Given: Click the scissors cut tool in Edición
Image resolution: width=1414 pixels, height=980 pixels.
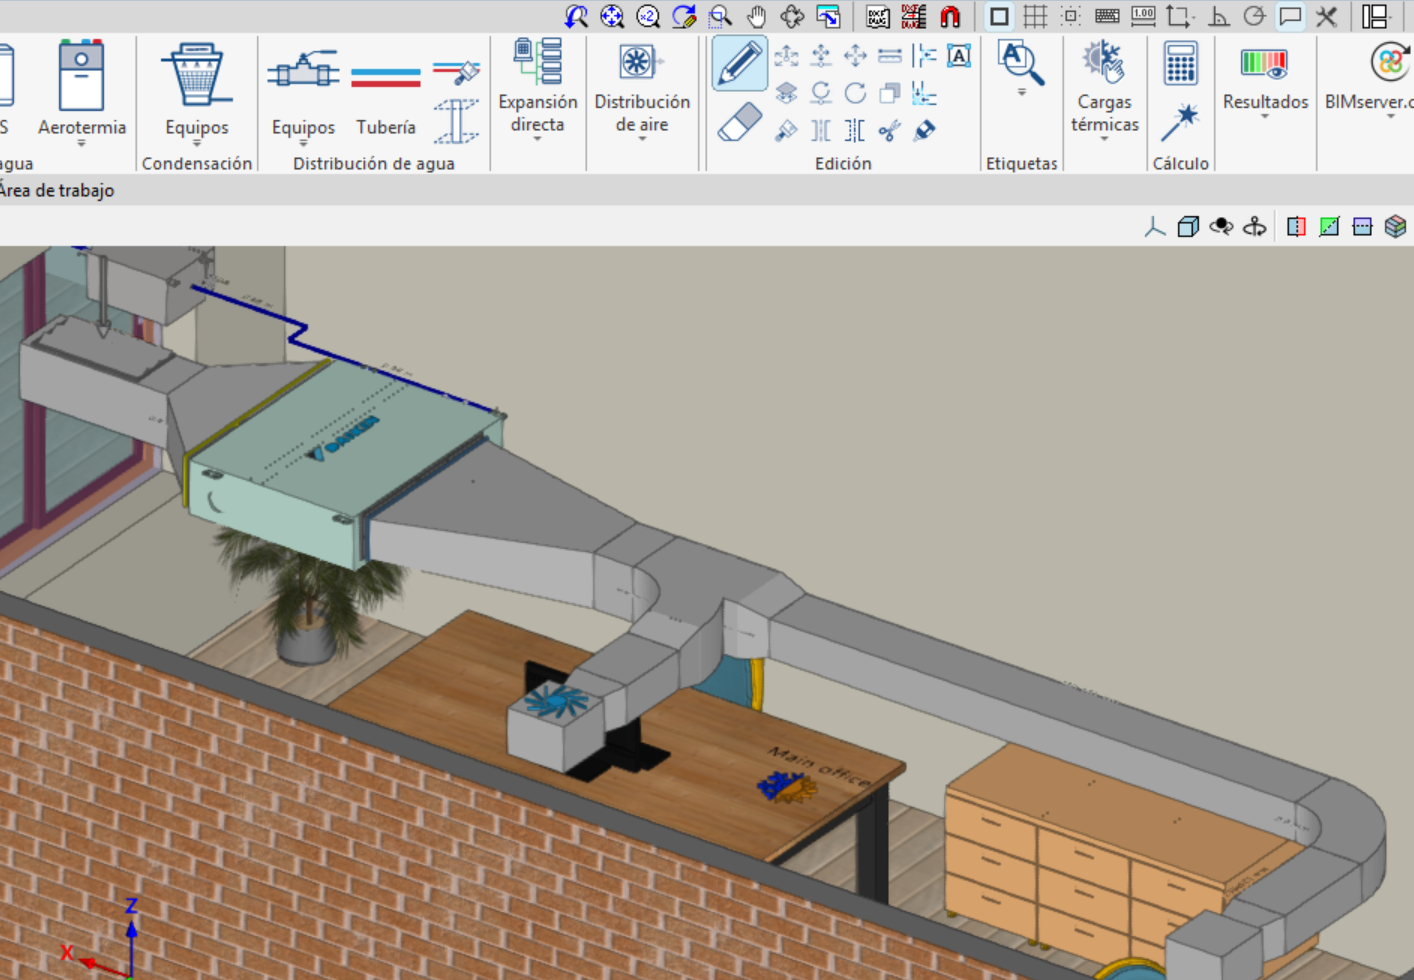Looking at the screenshot, I should [x=889, y=130].
